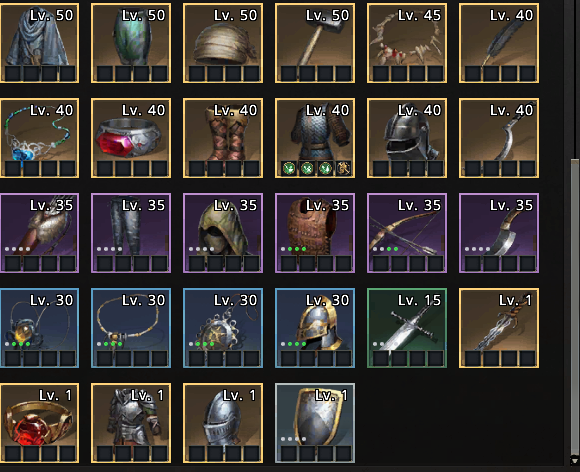This screenshot has width=580, height=472.
Task: Pick the Lv. 15 green-bordered sword
Action: point(407,328)
